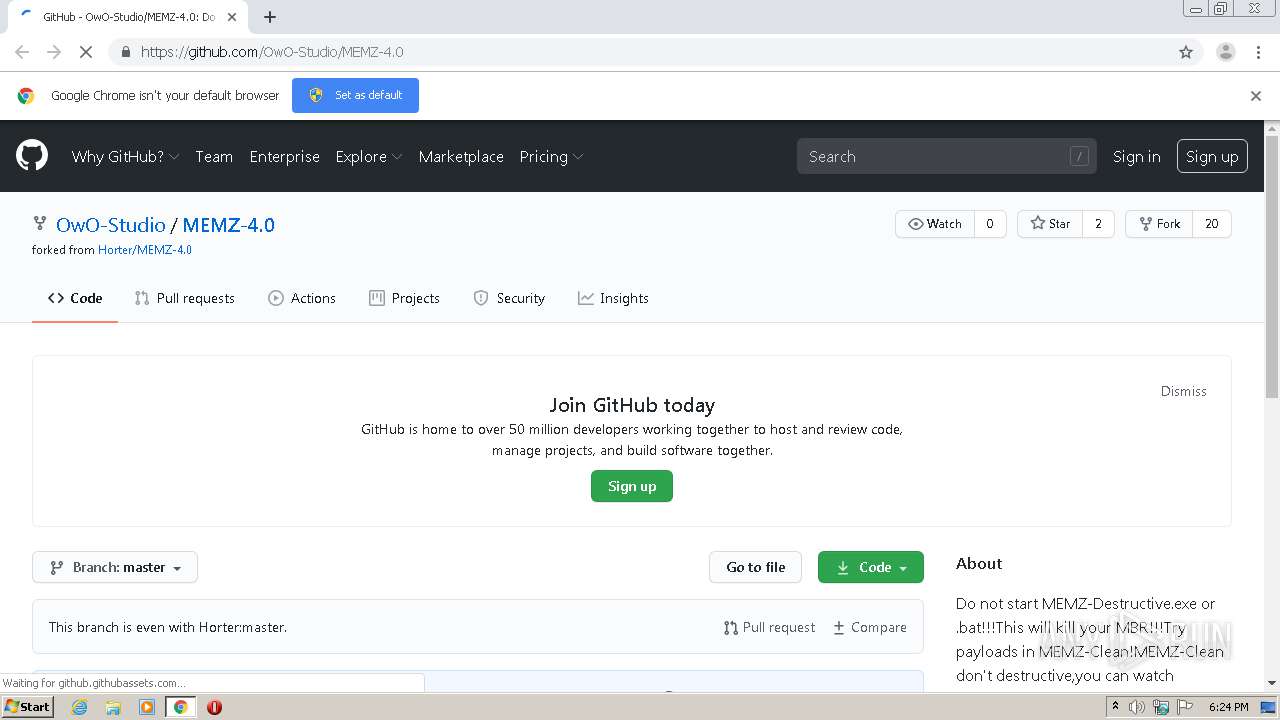This screenshot has height=720, width=1280.
Task: Show hidden system tray icons
Action: 1115,707
